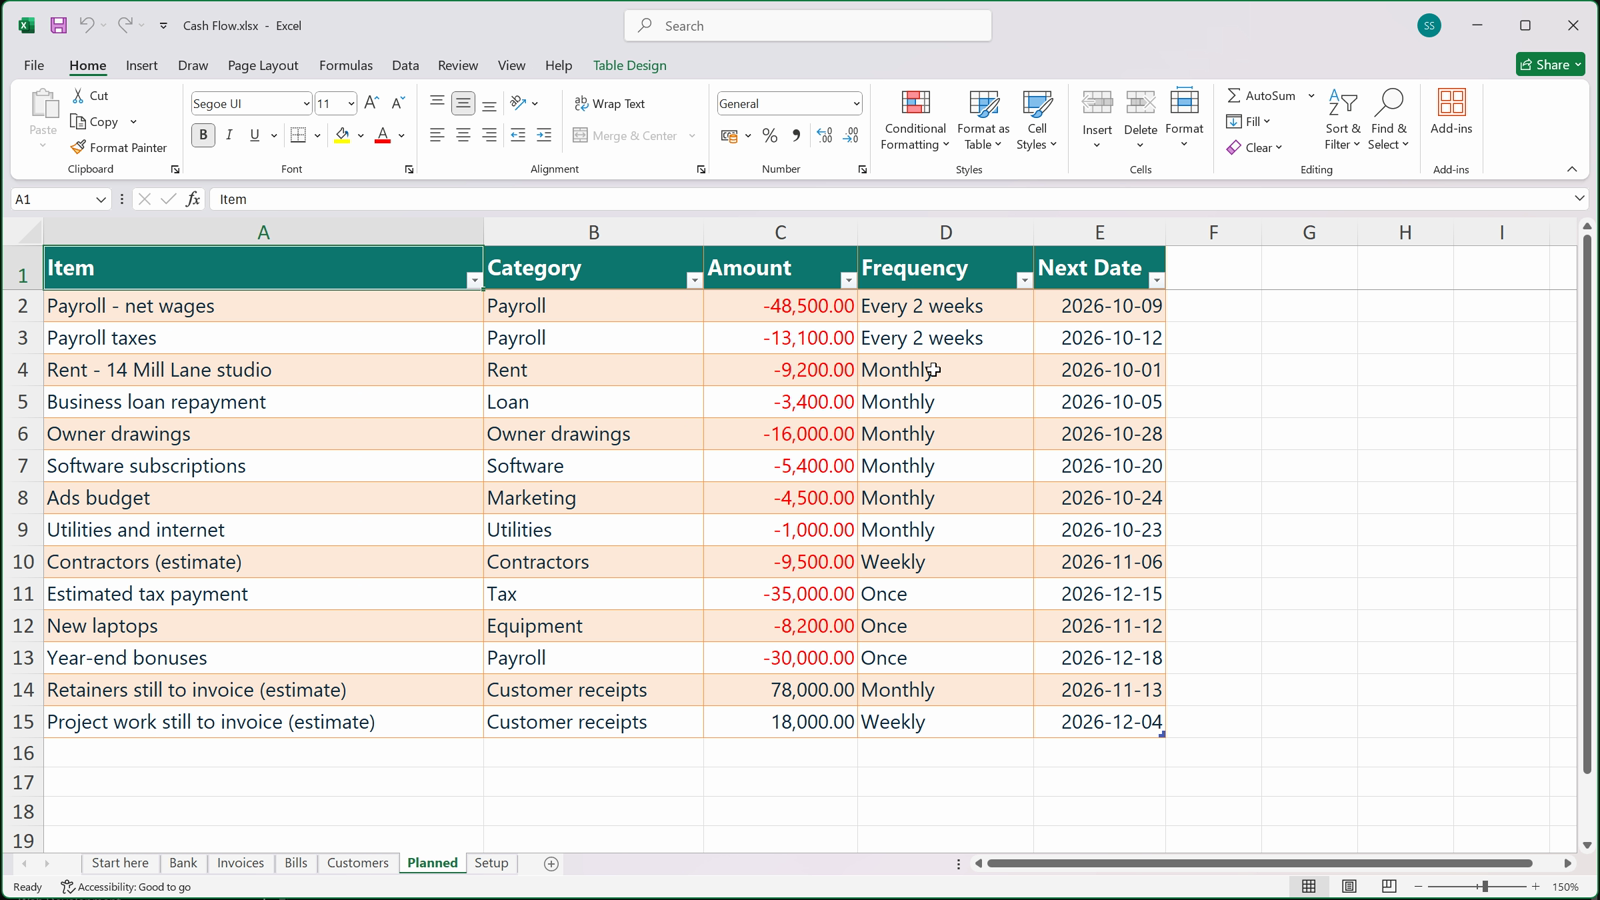Click the yellow Fill Color swatch button
This screenshot has width=1600, height=900.
tap(342, 135)
